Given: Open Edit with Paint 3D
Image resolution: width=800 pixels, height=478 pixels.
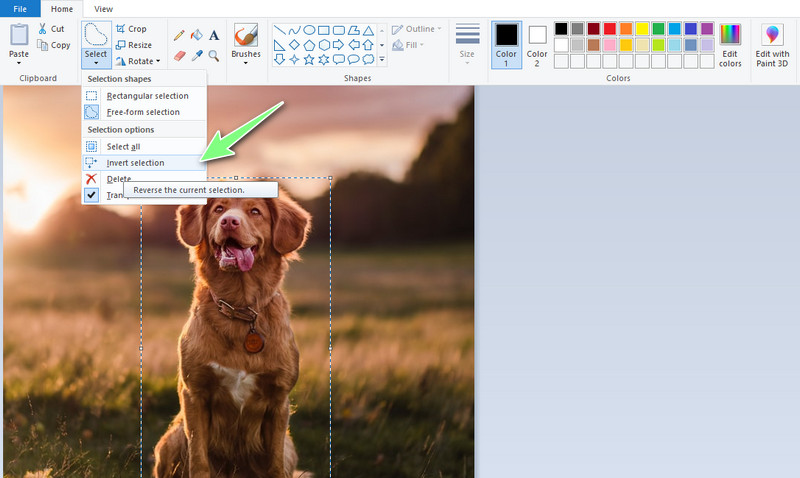Looking at the screenshot, I should pyautogui.click(x=772, y=46).
